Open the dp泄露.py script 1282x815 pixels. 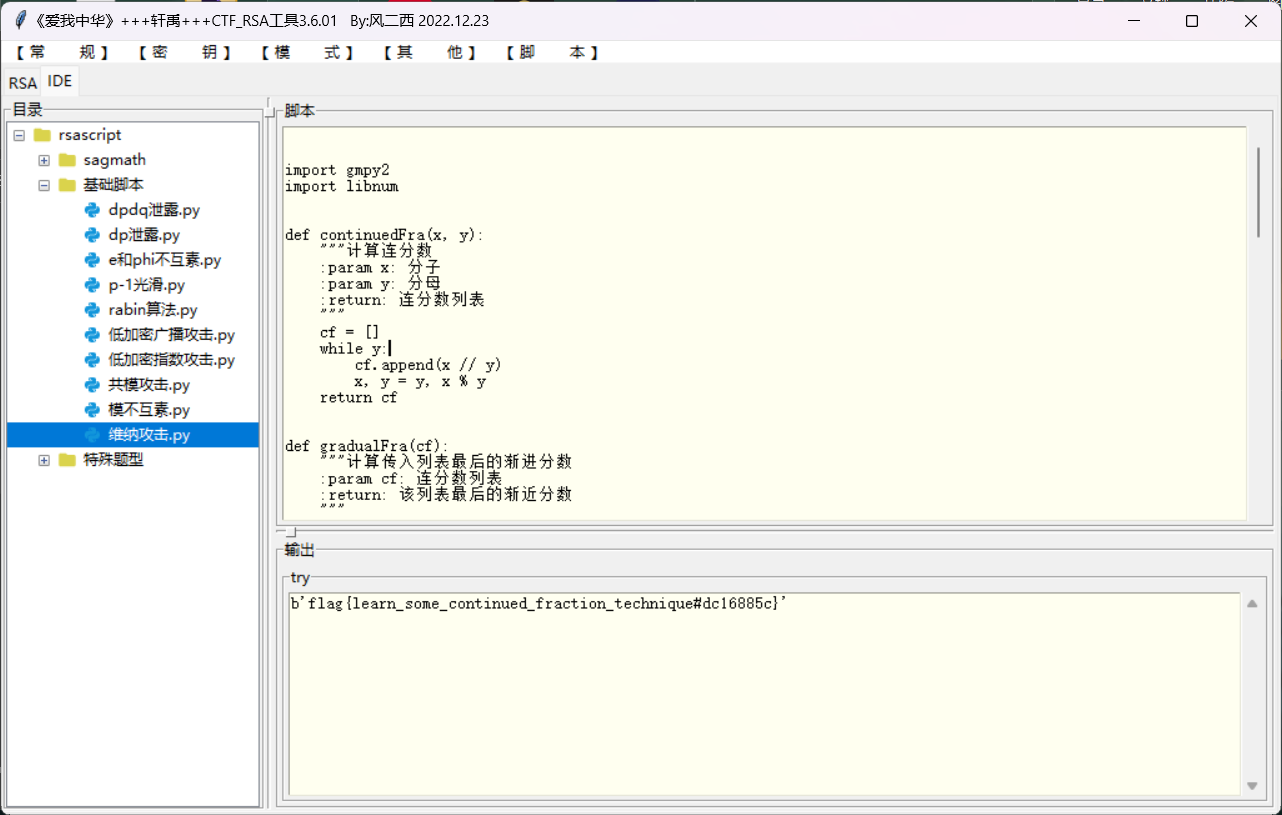(x=144, y=235)
